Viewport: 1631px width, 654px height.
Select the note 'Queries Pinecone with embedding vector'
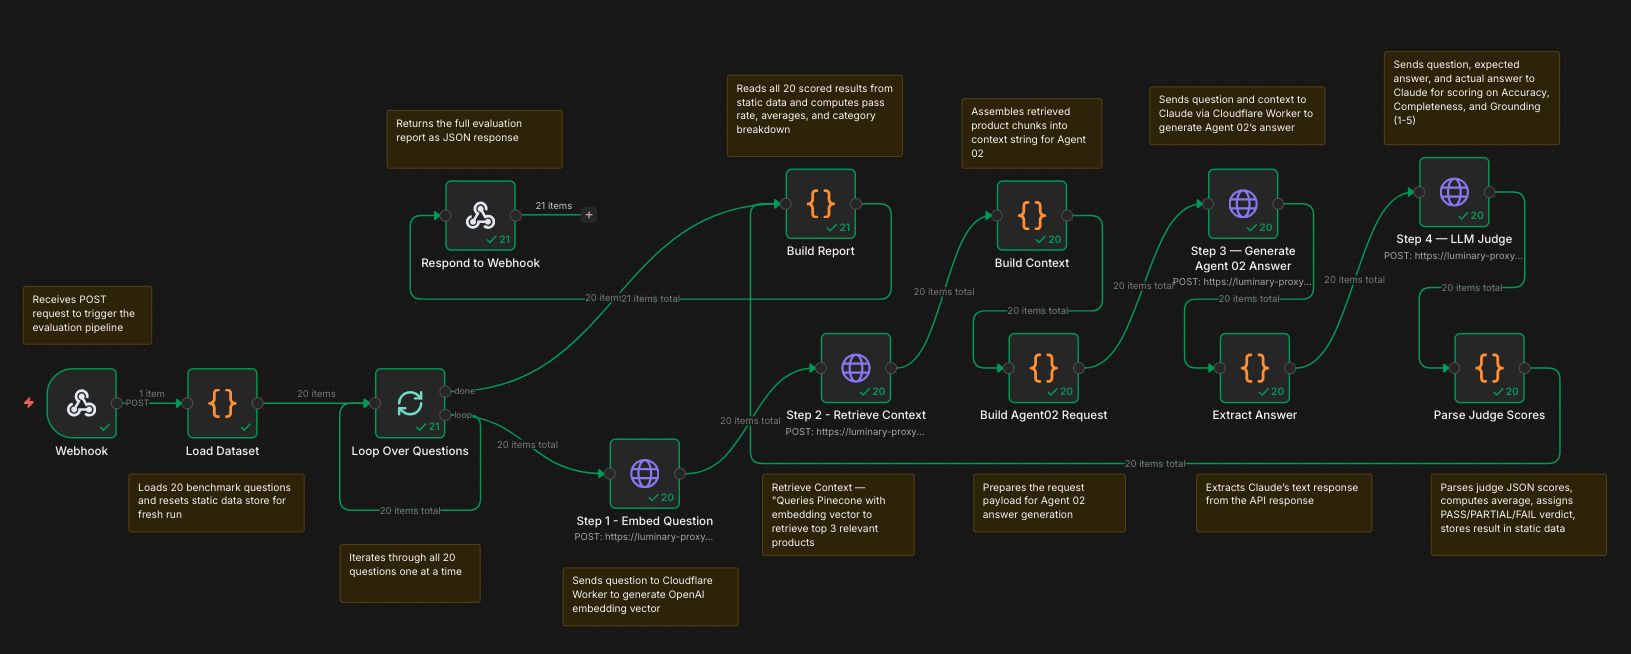(x=838, y=515)
